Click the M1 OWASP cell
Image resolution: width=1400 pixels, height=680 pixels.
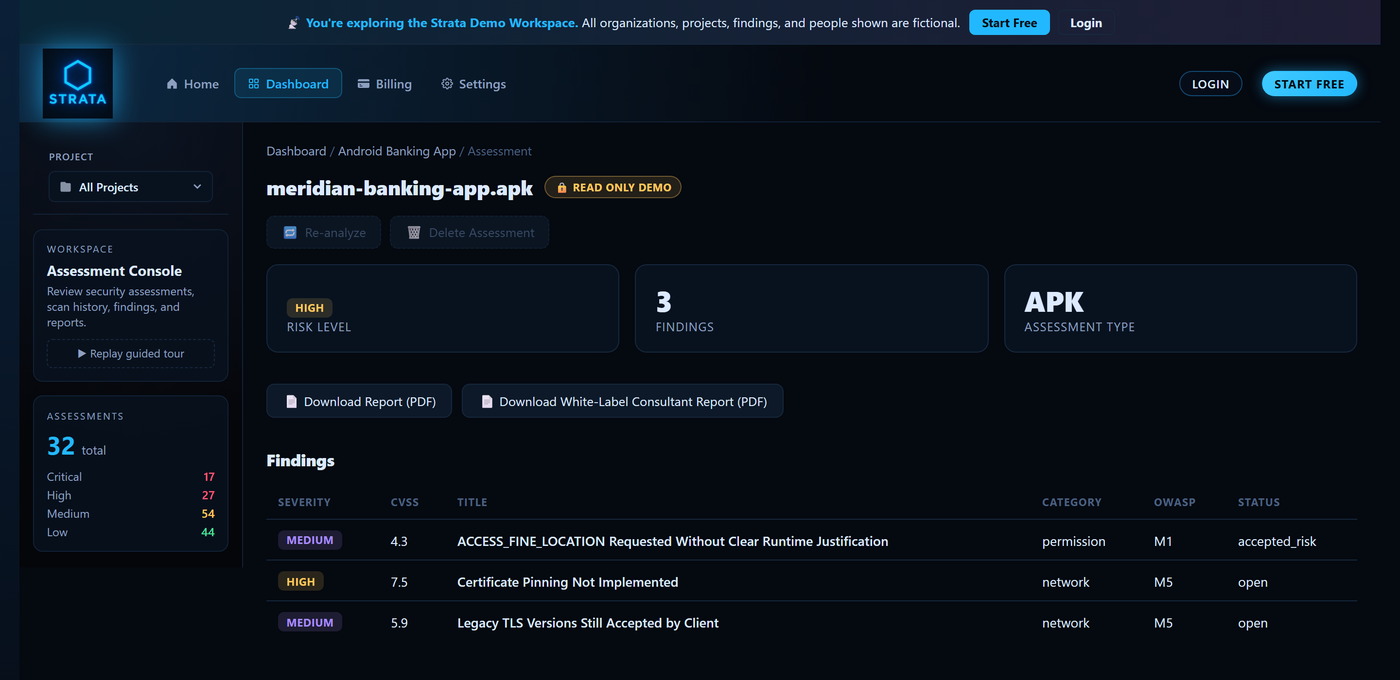pyautogui.click(x=1163, y=541)
